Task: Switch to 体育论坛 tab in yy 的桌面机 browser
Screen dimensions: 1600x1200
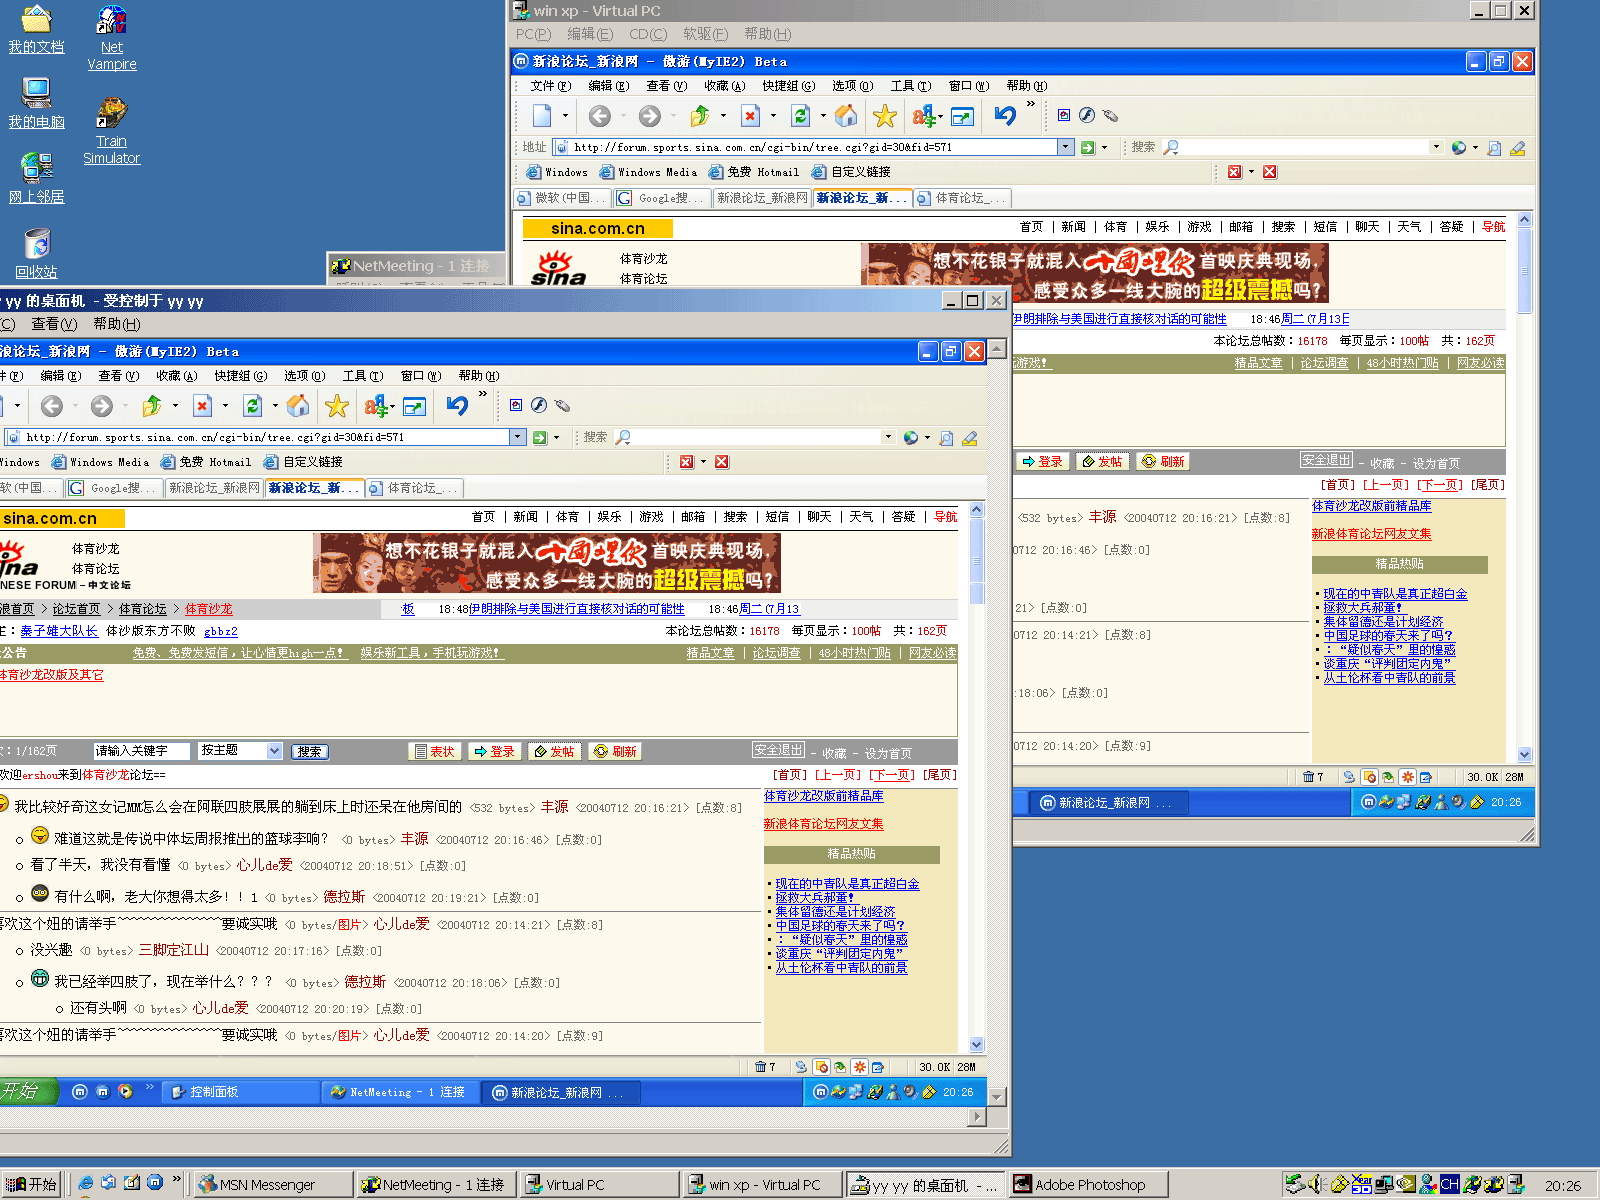Action: pos(412,488)
